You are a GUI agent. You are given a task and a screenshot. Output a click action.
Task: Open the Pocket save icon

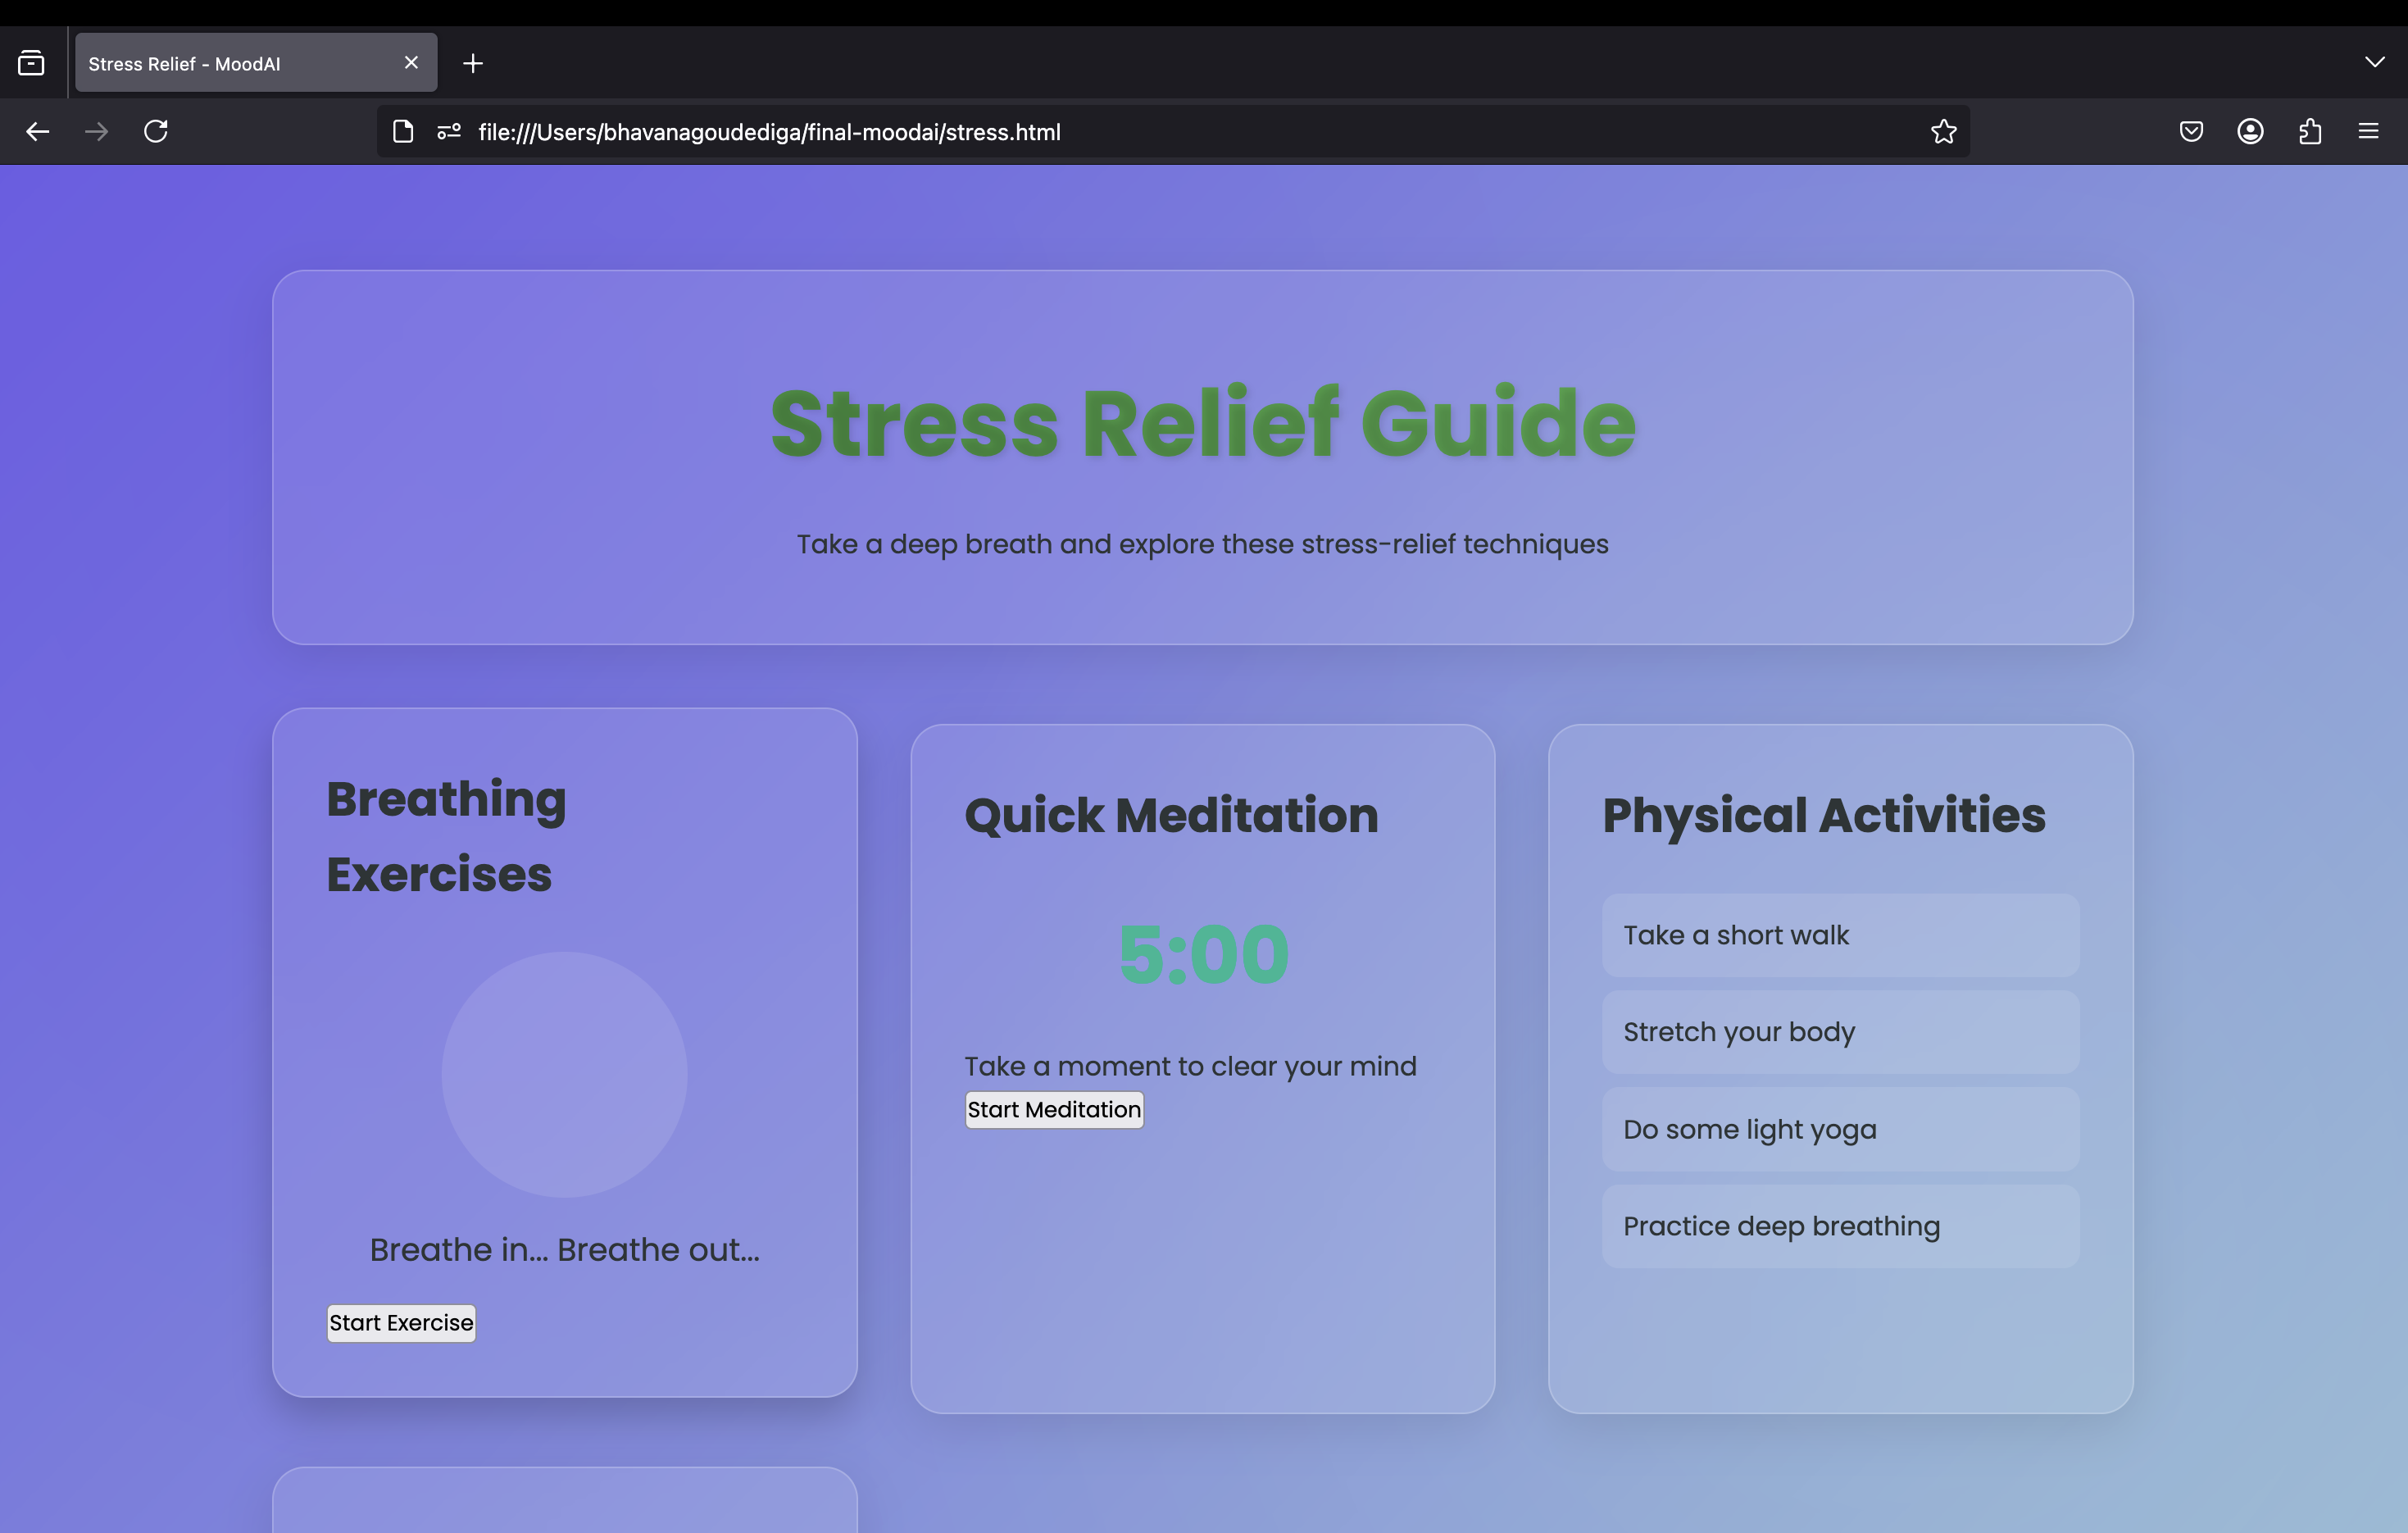pos(2191,132)
